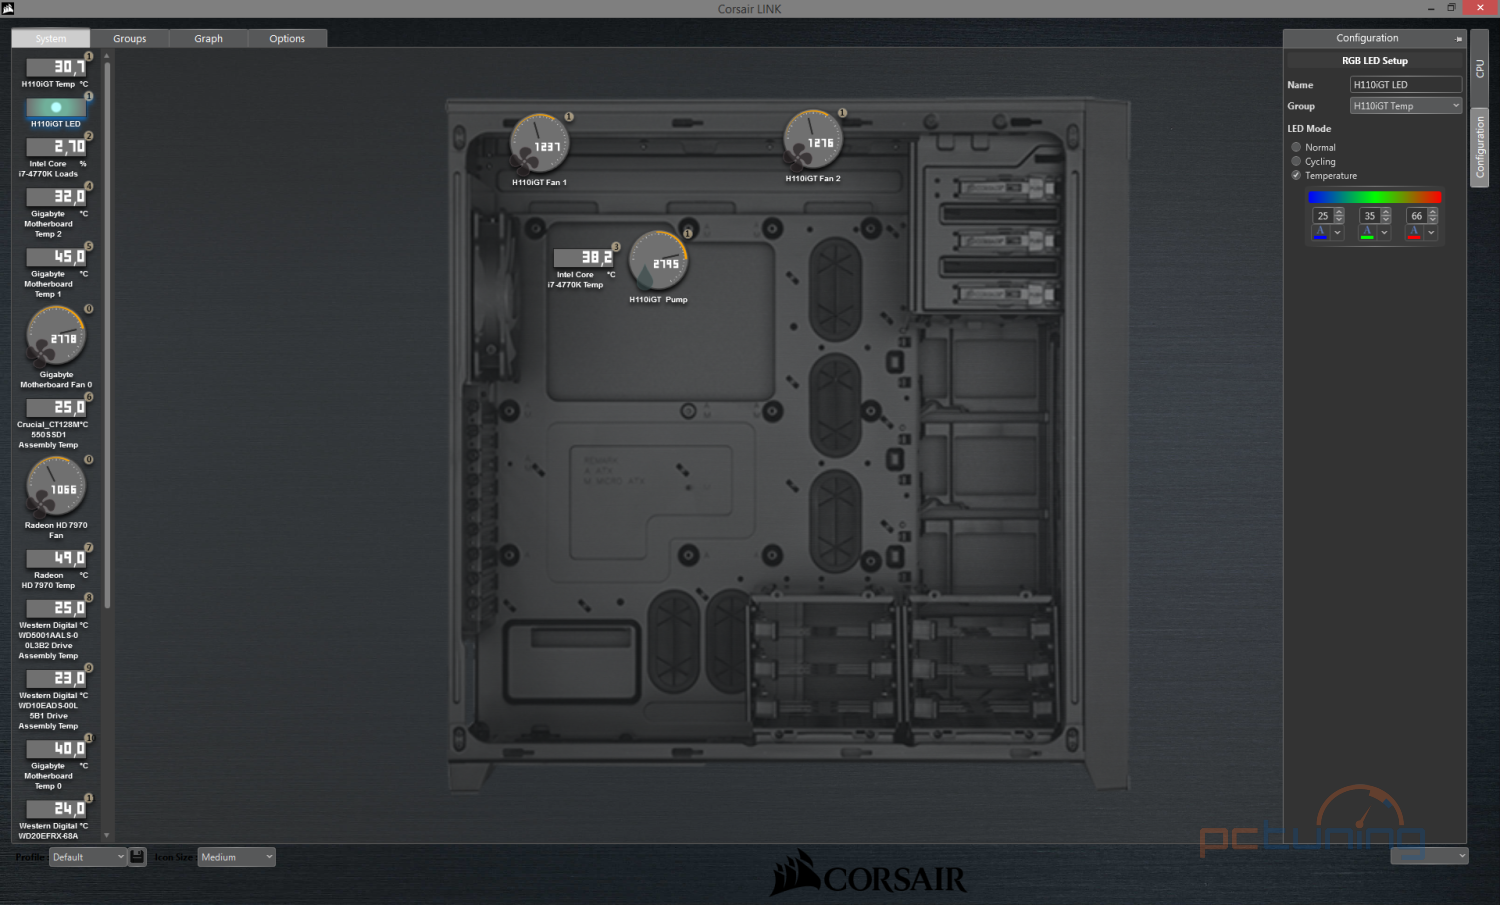Click the Corsair logo in title bar
Screen dimensions: 1500x905
click(x=8, y=8)
